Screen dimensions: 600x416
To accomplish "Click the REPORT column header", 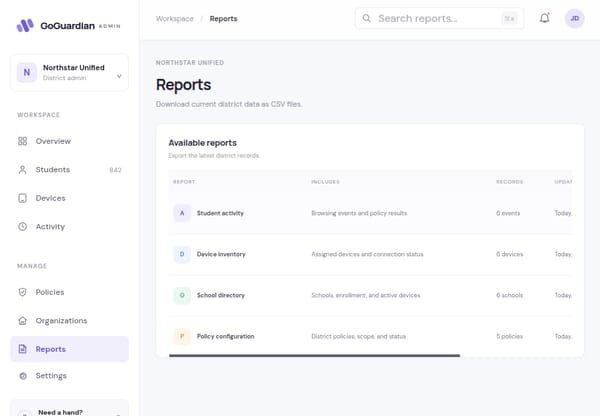I will (184, 182).
